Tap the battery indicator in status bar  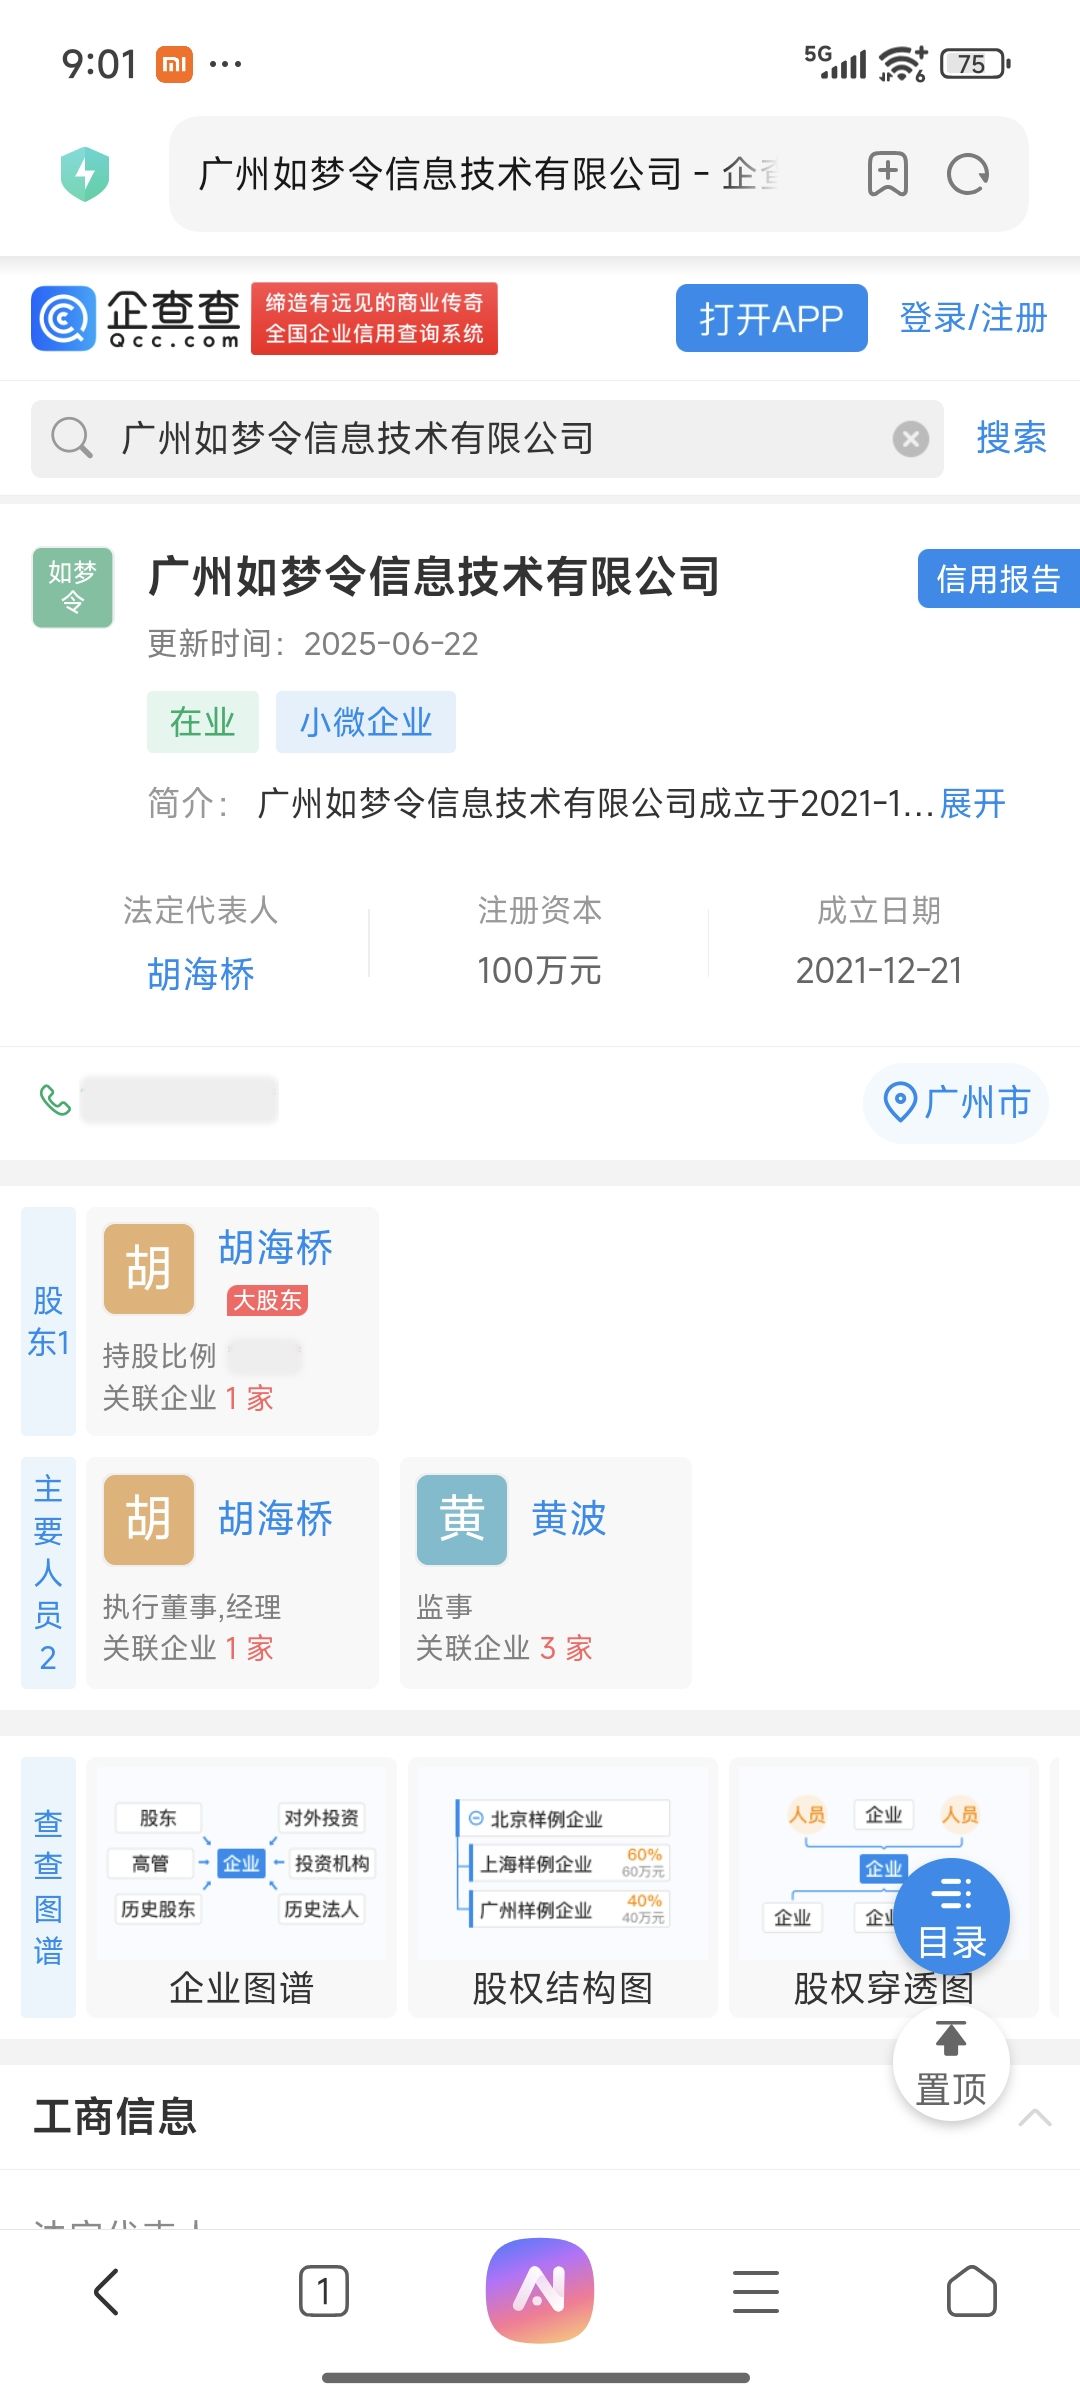975,64
